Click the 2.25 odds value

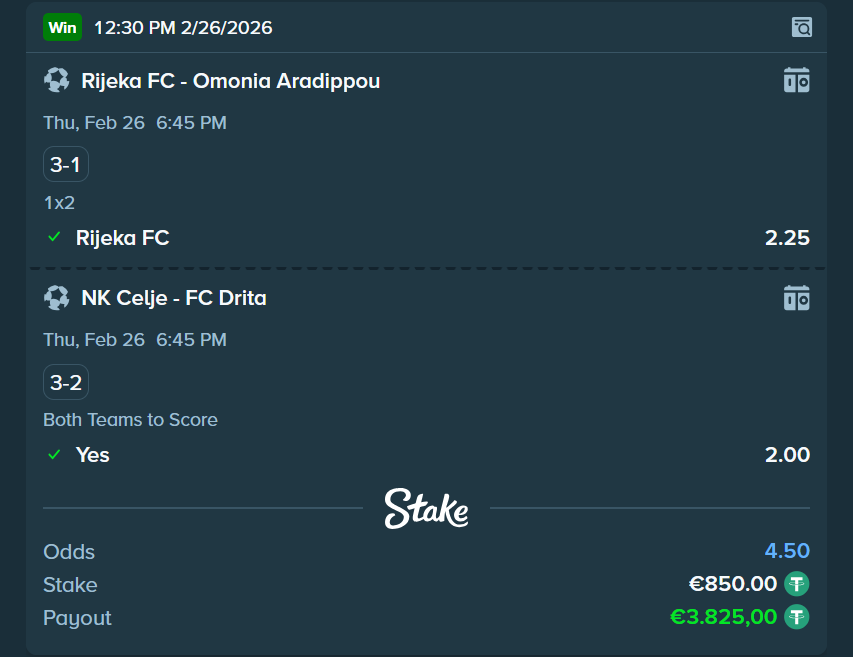point(787,238)
